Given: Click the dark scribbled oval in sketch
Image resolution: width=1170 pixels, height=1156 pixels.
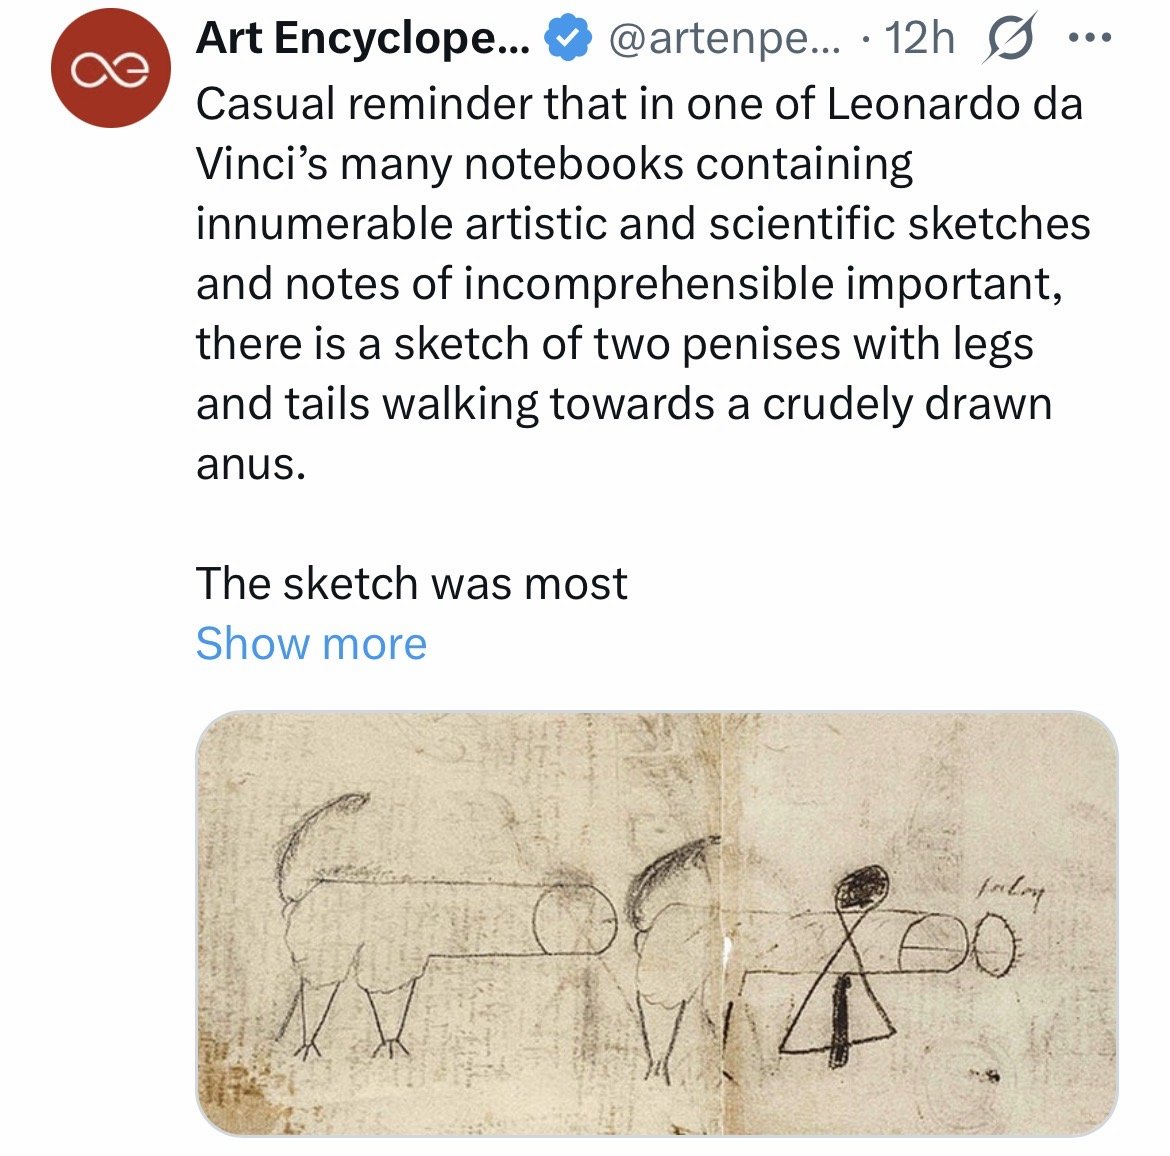Looking at the screenshot, I should 862,886.
